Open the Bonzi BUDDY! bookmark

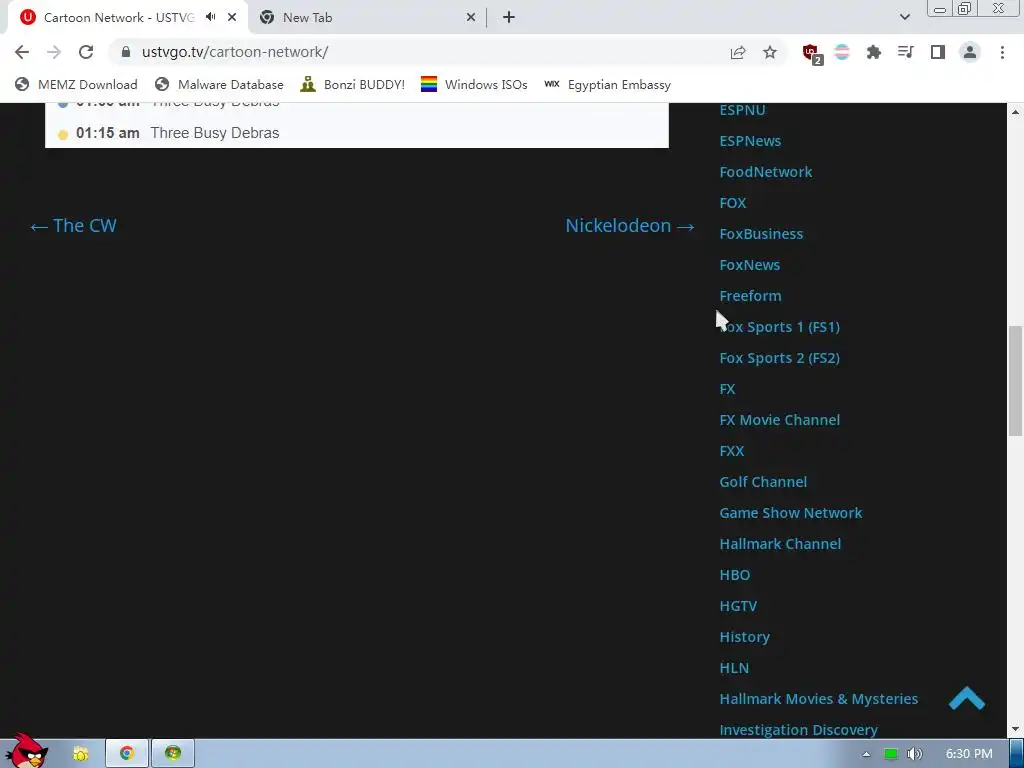[353, 84]
